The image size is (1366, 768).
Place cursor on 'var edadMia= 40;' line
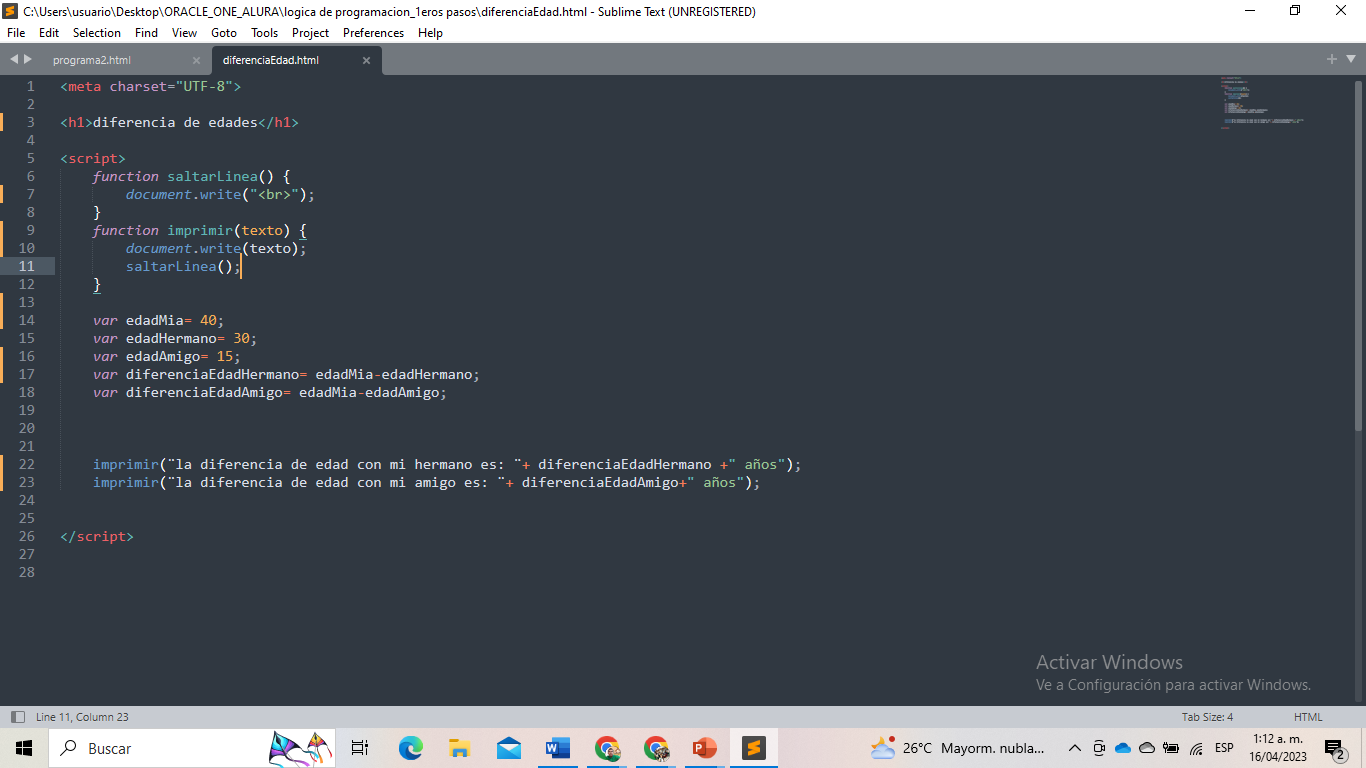pos(159,320)
